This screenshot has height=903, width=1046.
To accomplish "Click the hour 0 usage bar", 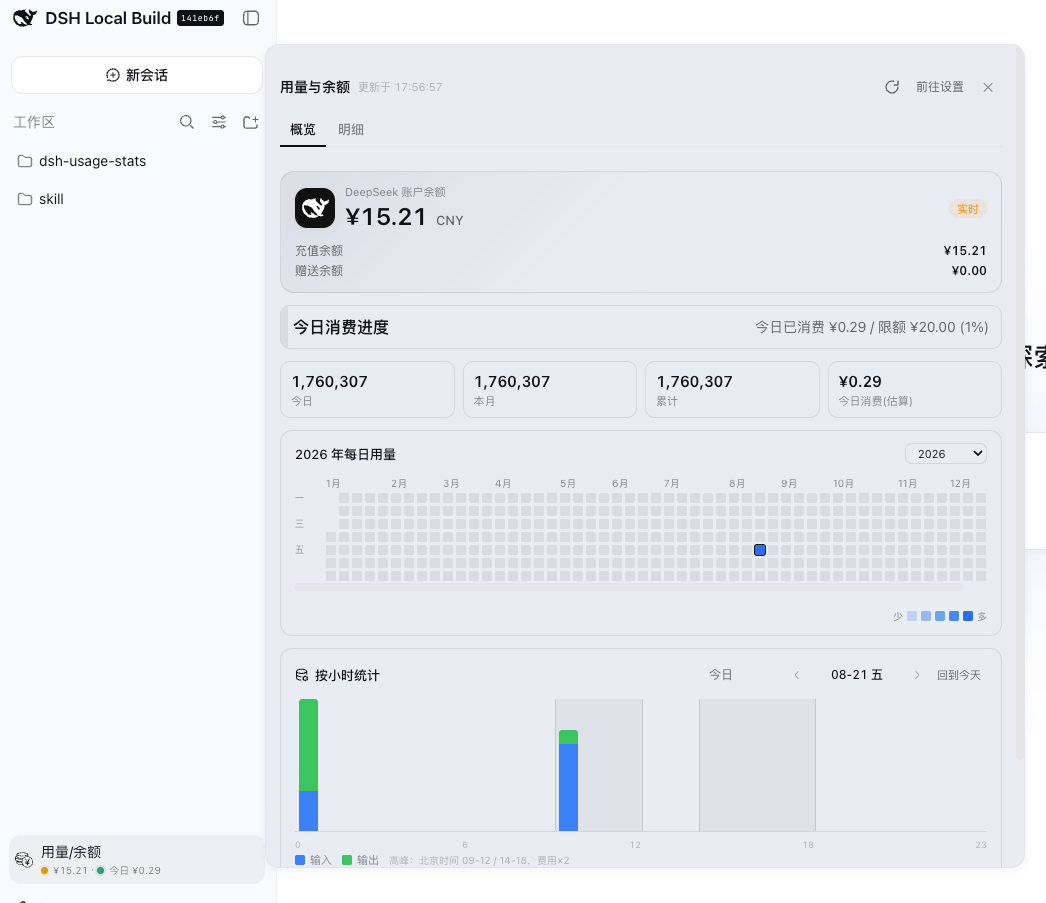I will click(x=308, y=765).
